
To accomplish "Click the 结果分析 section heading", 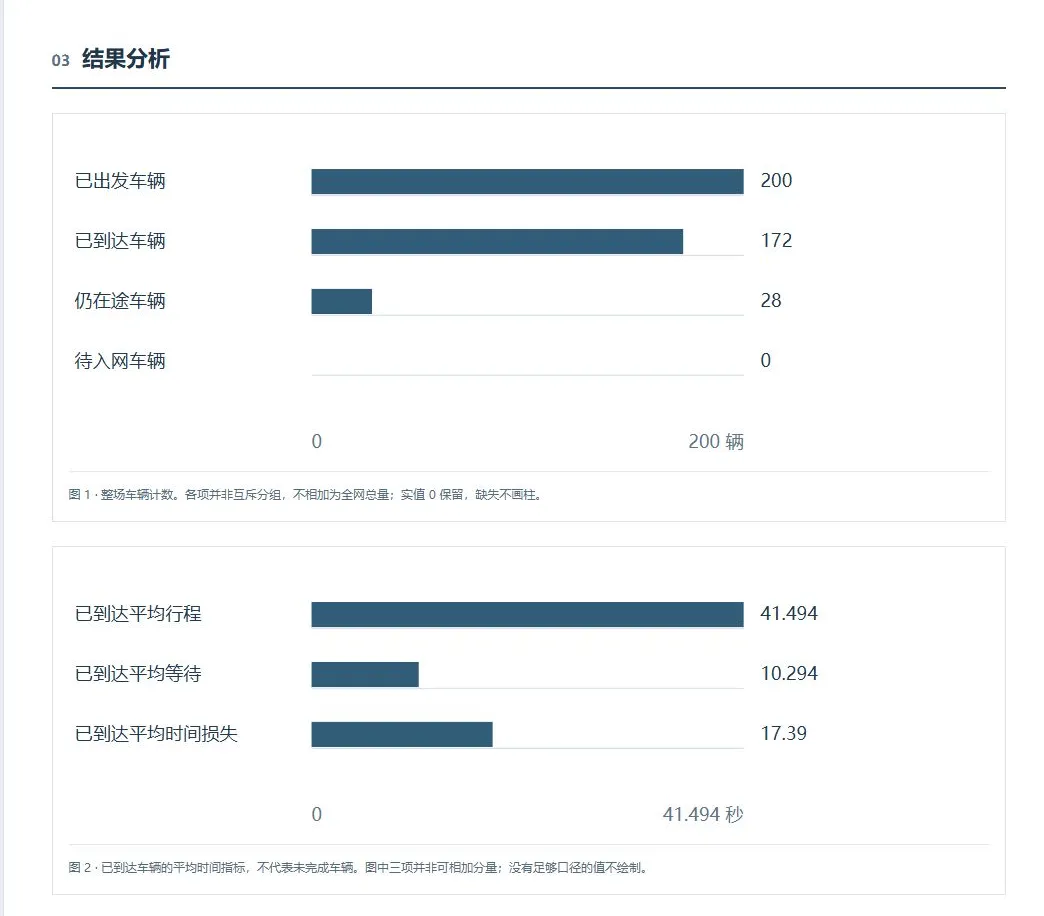I will click(x=126, y=59).
